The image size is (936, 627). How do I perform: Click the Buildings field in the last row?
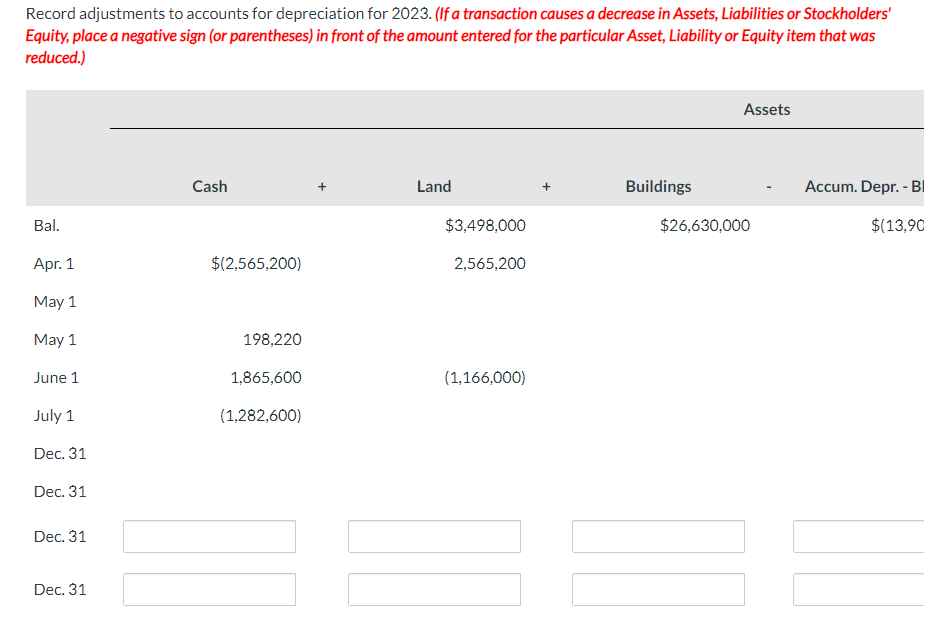pyautogui.click(x=657, y=589)
